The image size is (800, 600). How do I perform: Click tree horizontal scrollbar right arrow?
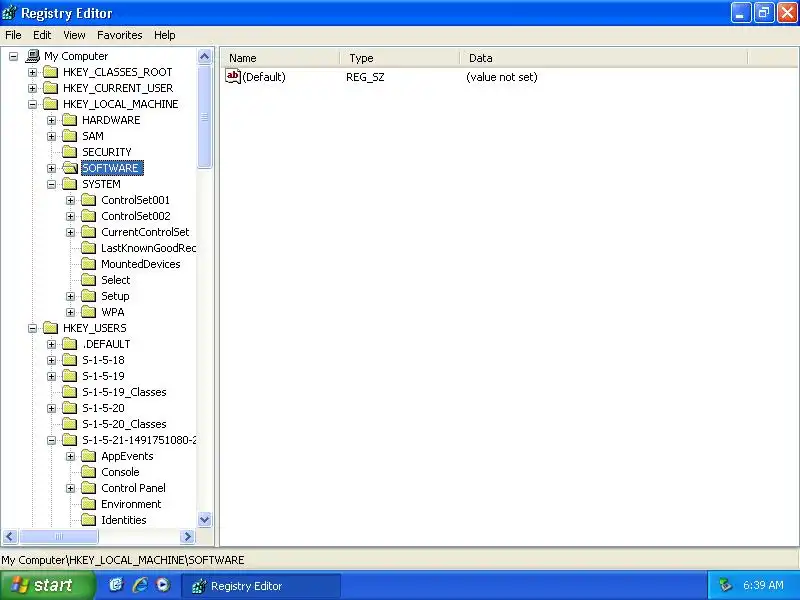[x=187, y=536]
